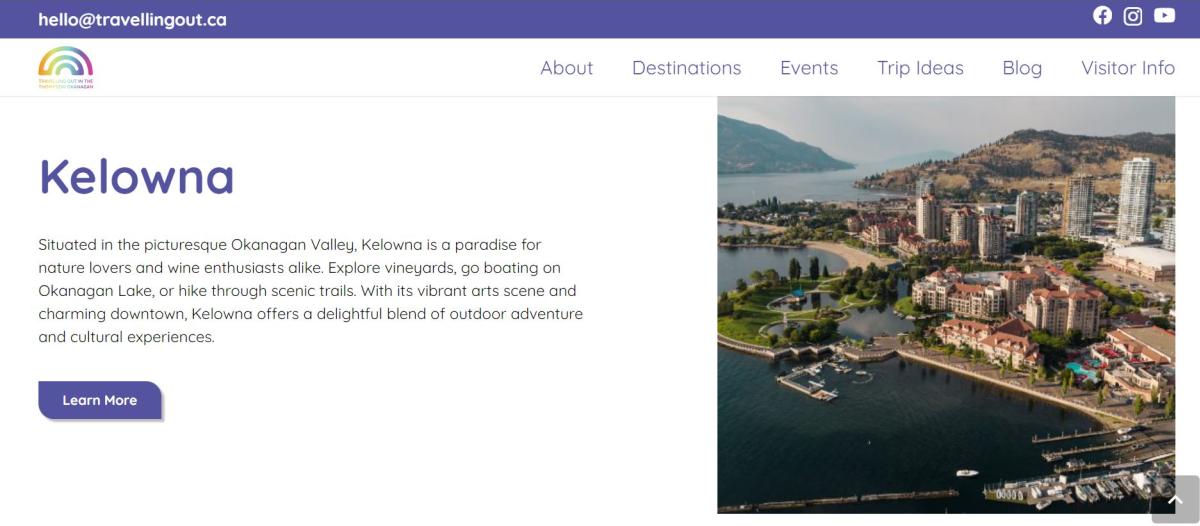Expand the Visitor Info menu

coord(1127,68)
